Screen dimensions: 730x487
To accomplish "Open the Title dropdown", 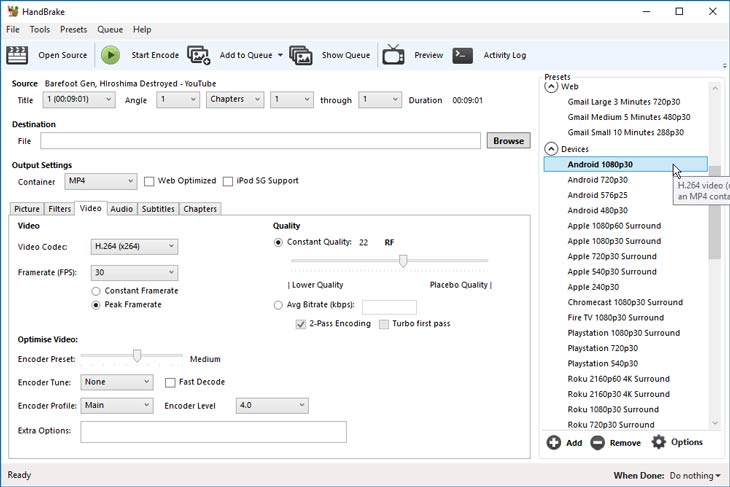I will pos(79,100).
